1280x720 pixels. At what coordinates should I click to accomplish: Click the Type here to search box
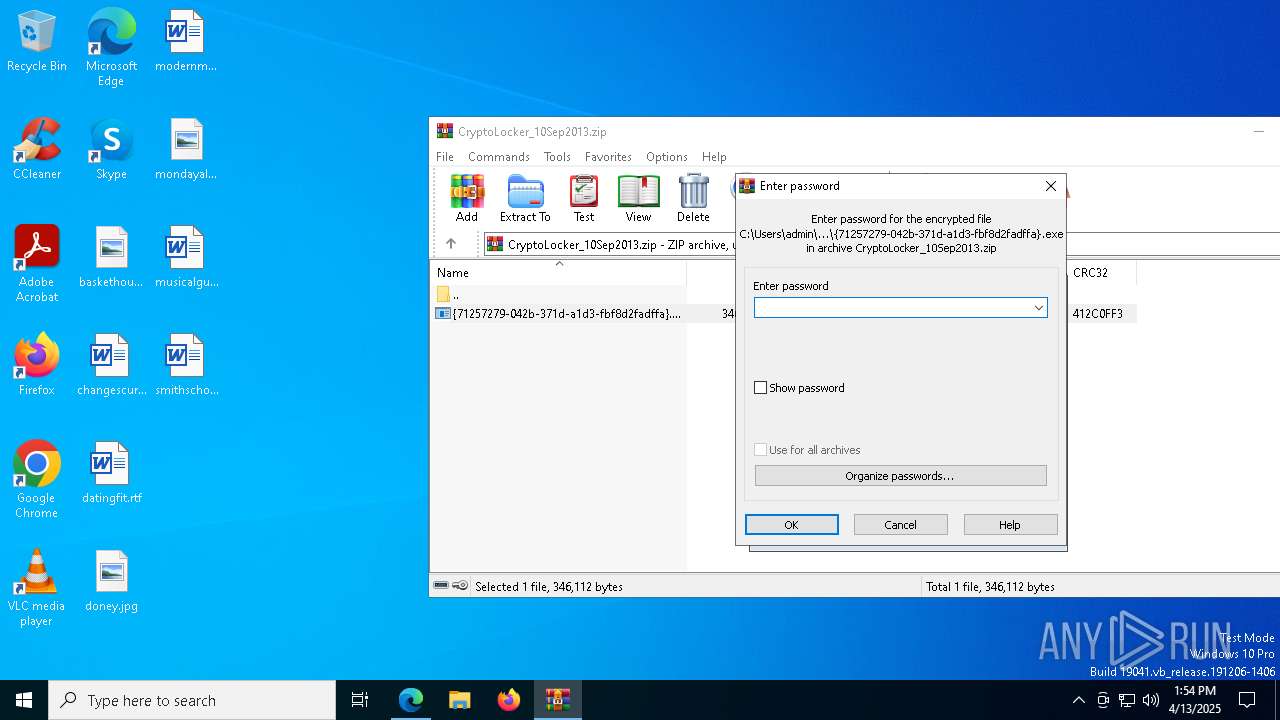[x=192, y=700]
